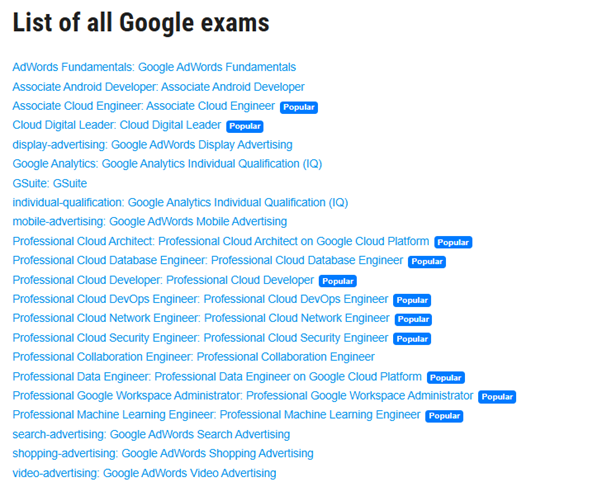
Task: View the Professional Cloud Database Engineer exam
Action: 207,260
